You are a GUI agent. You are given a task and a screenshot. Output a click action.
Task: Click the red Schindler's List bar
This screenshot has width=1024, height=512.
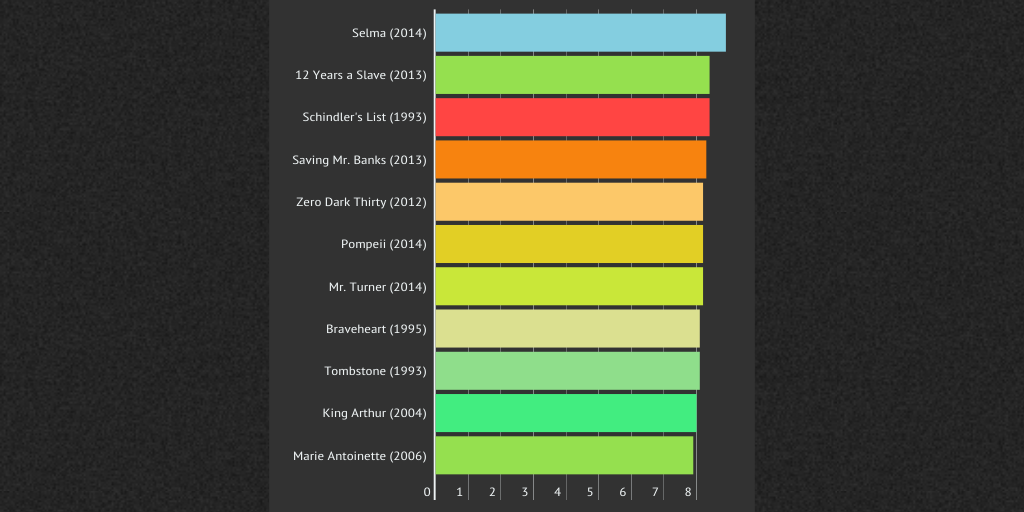click(572, 117)
